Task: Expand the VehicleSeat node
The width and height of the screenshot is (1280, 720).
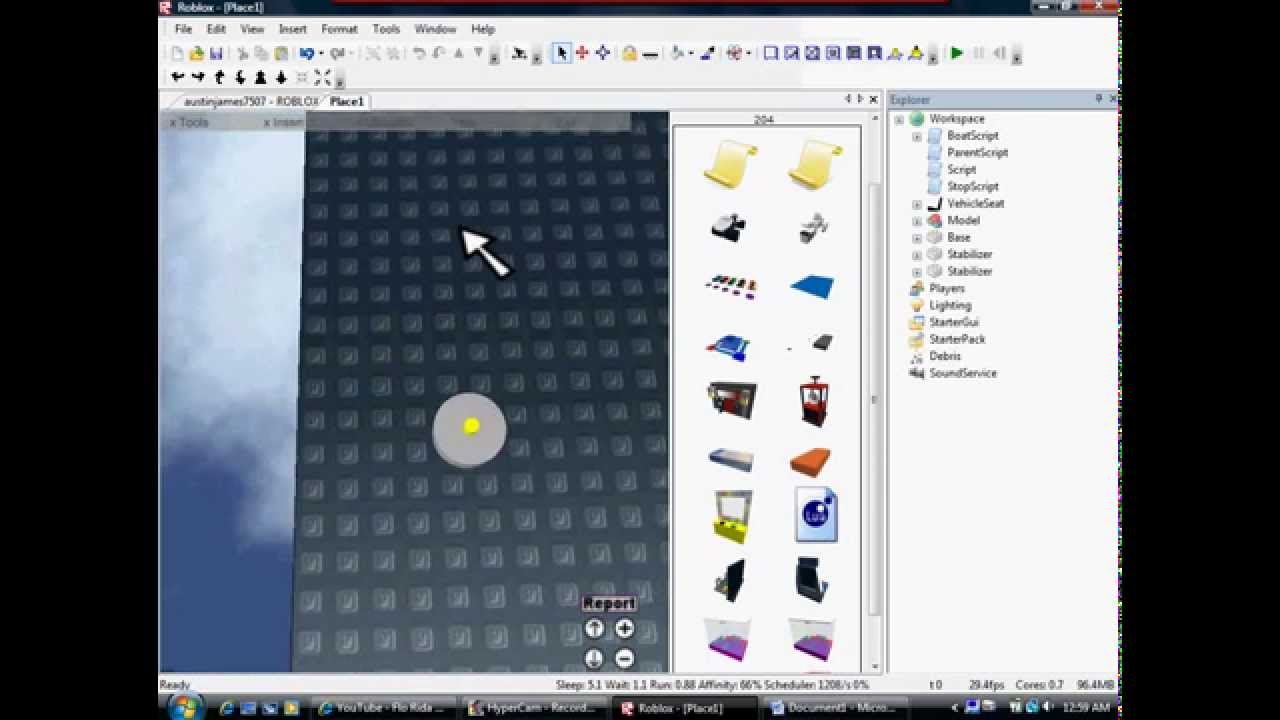Action: click(917, 204)
